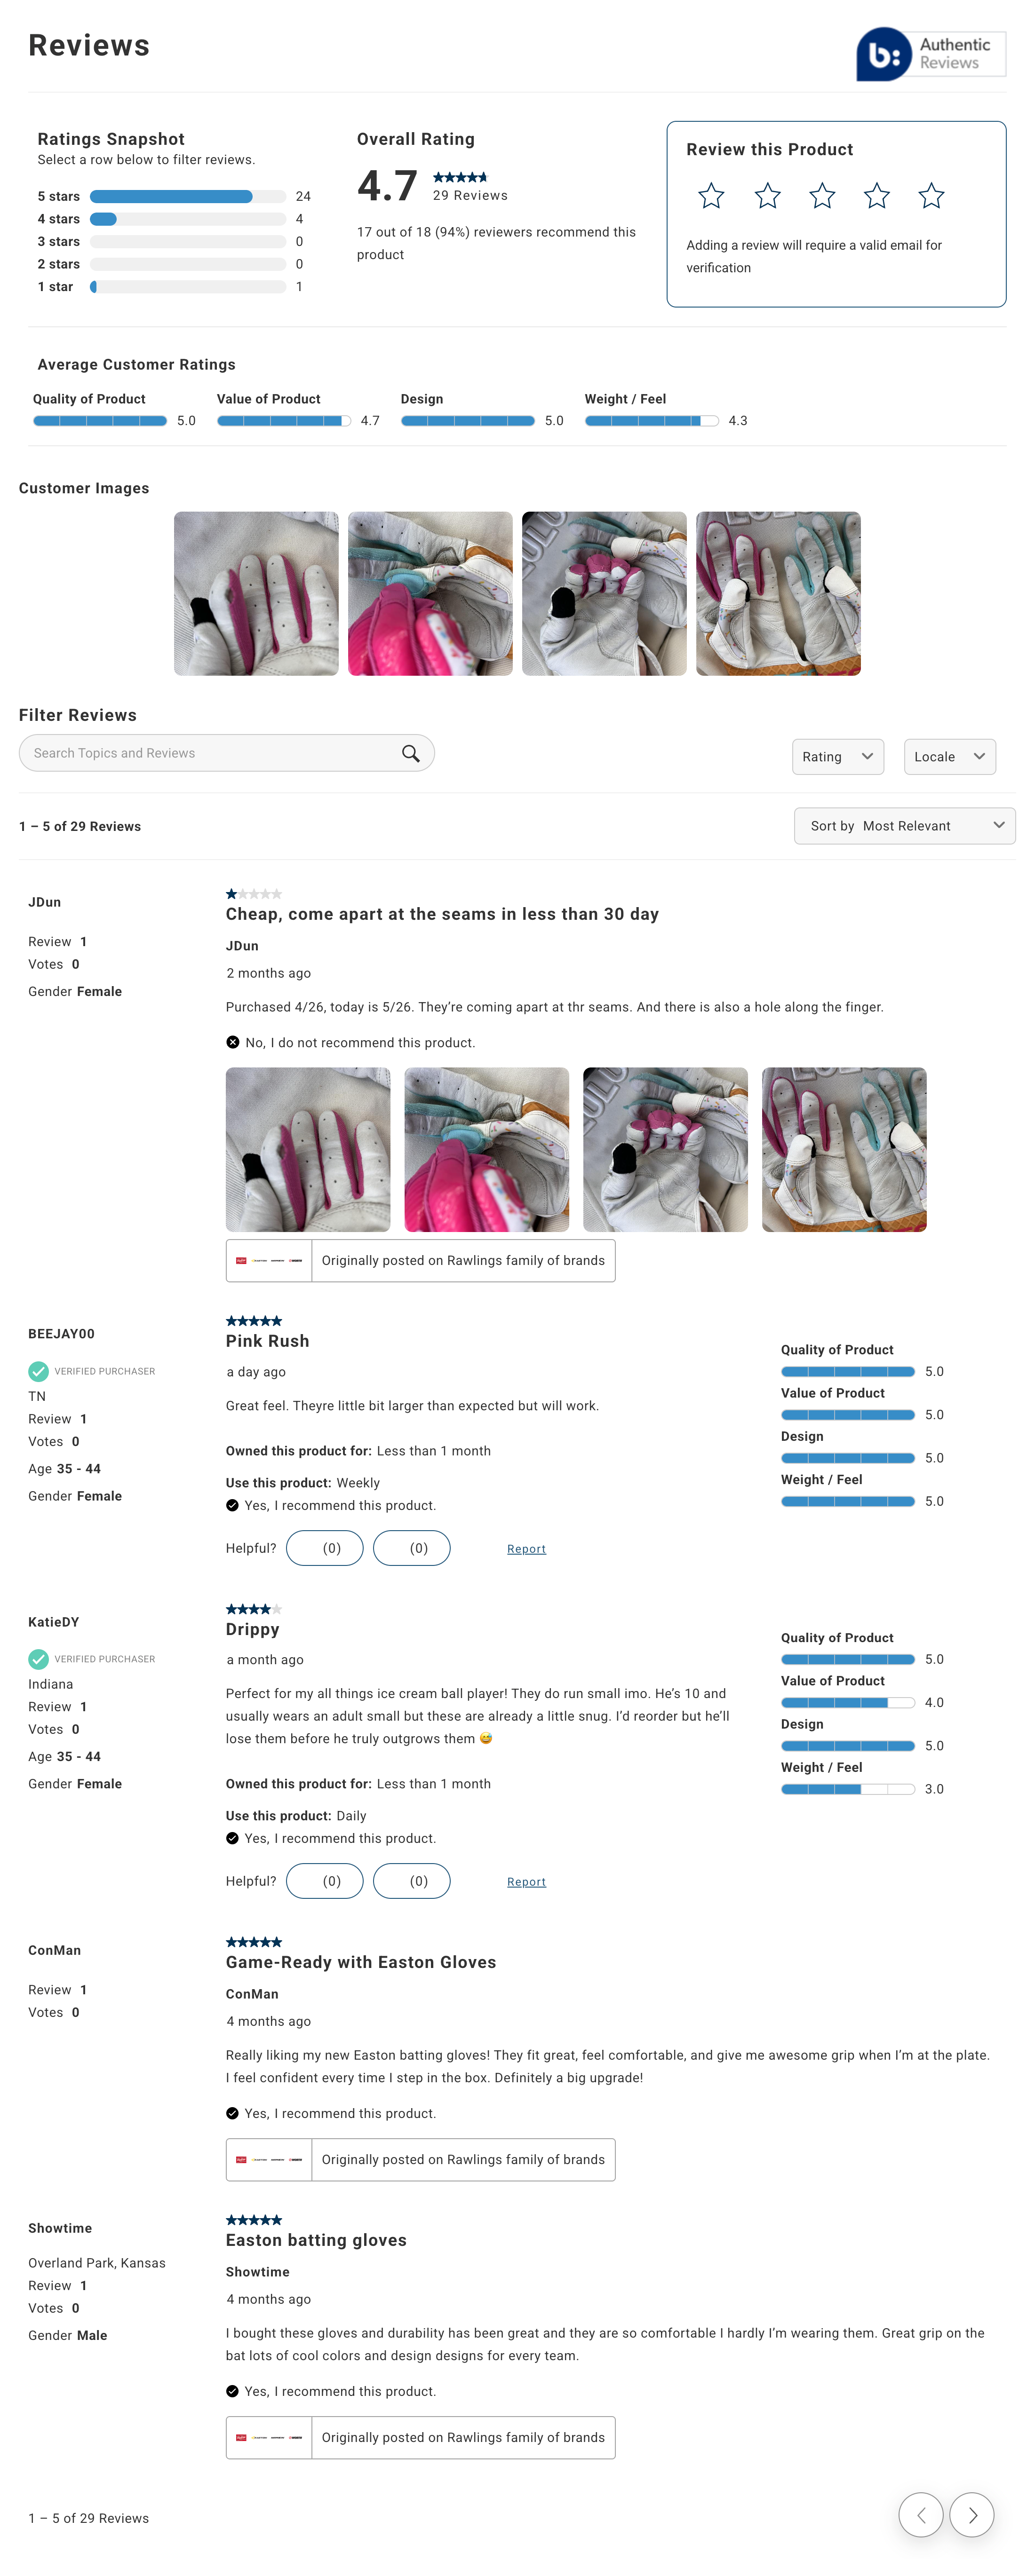Give the product a five-star rating
The height and width of the screenshot is (2576, 1035).
931,196
